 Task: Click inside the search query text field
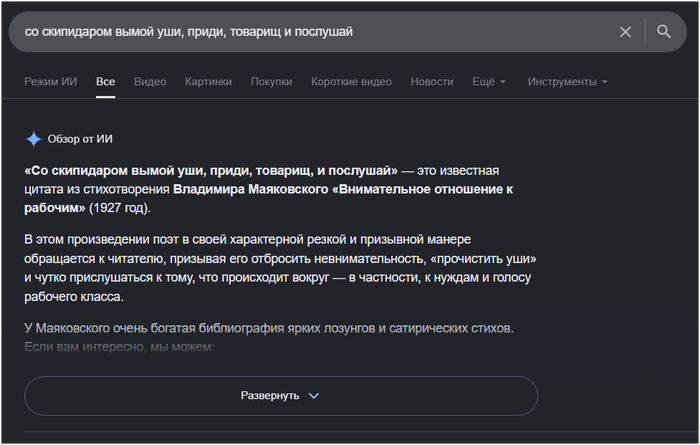[312, 32]
